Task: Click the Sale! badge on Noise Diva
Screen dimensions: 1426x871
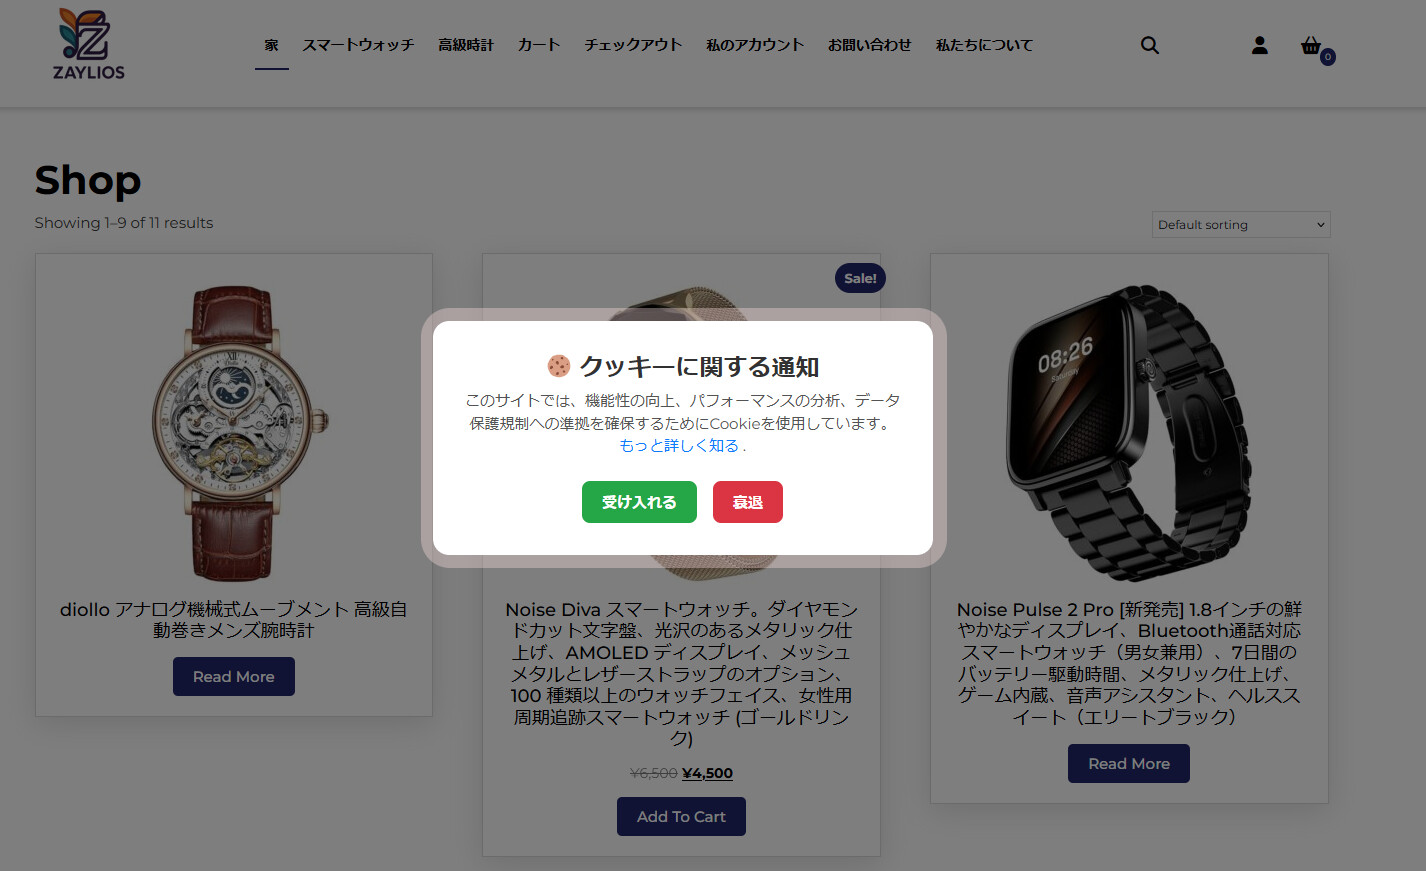Action: click(x=860, y=278)
